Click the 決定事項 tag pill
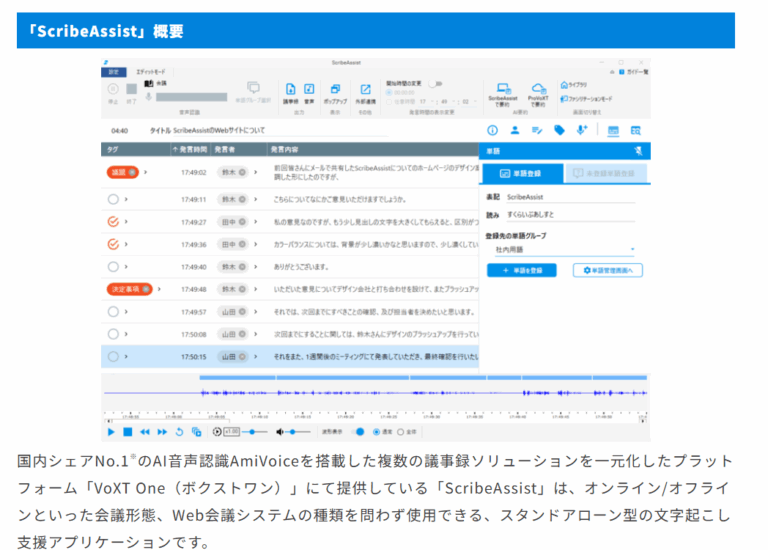Screen dimensions: 768x550 [x=129, y=289]
